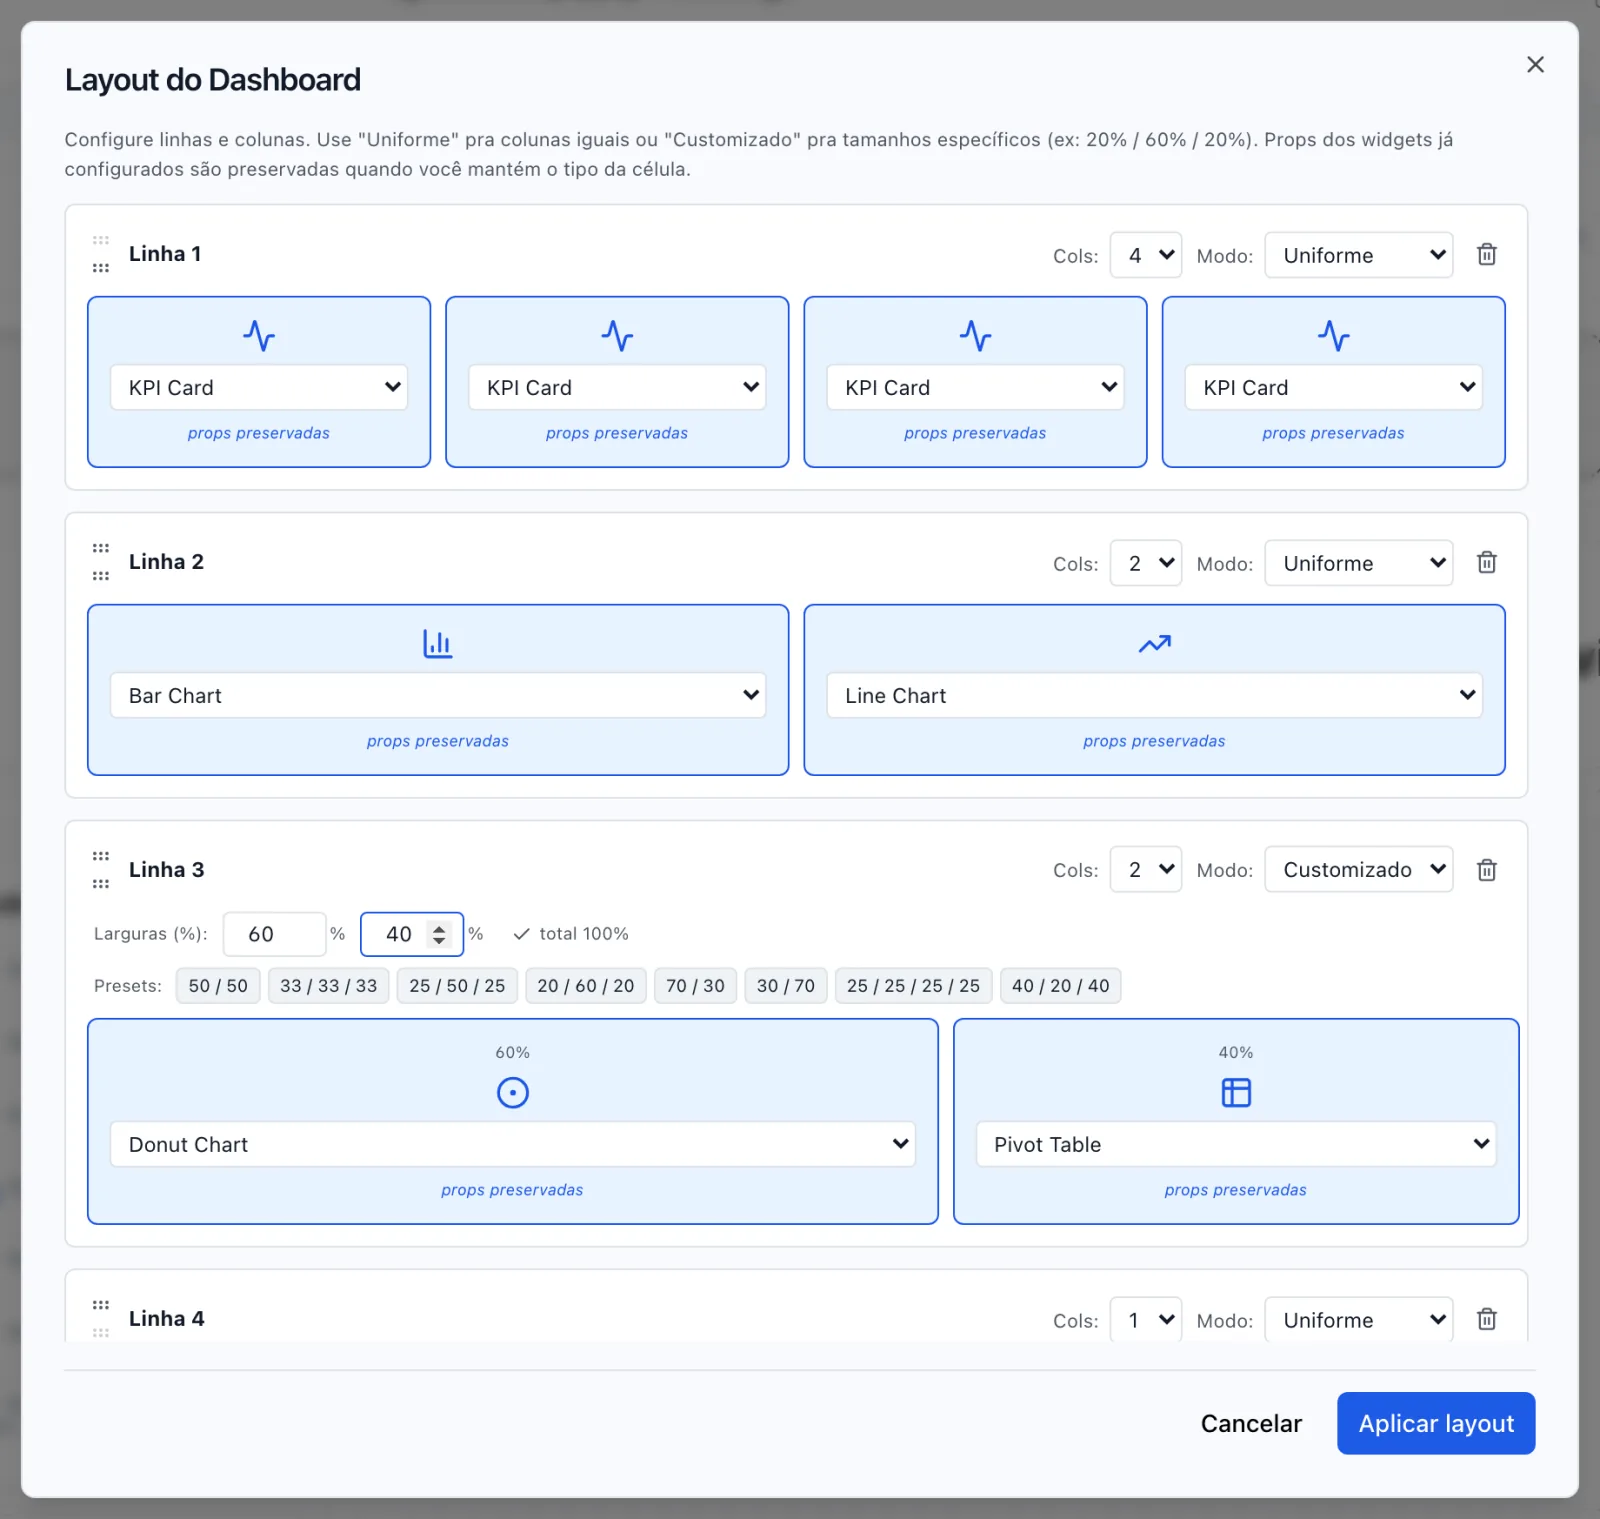Screen dimensions: 1600x1519
Task: Delete Linha 1 with trash icon
Action: pos(1487,254)
